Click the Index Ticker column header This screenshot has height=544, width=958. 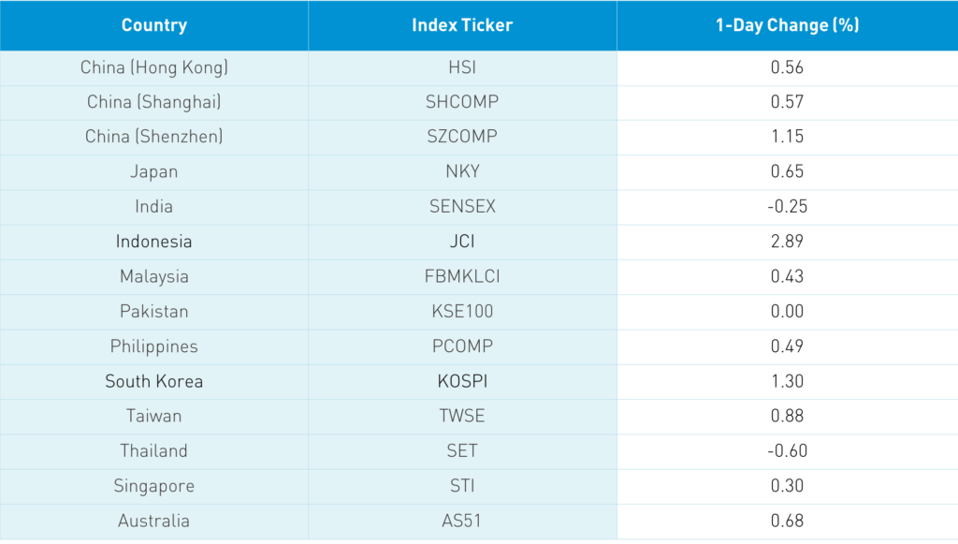pos(462,25)
